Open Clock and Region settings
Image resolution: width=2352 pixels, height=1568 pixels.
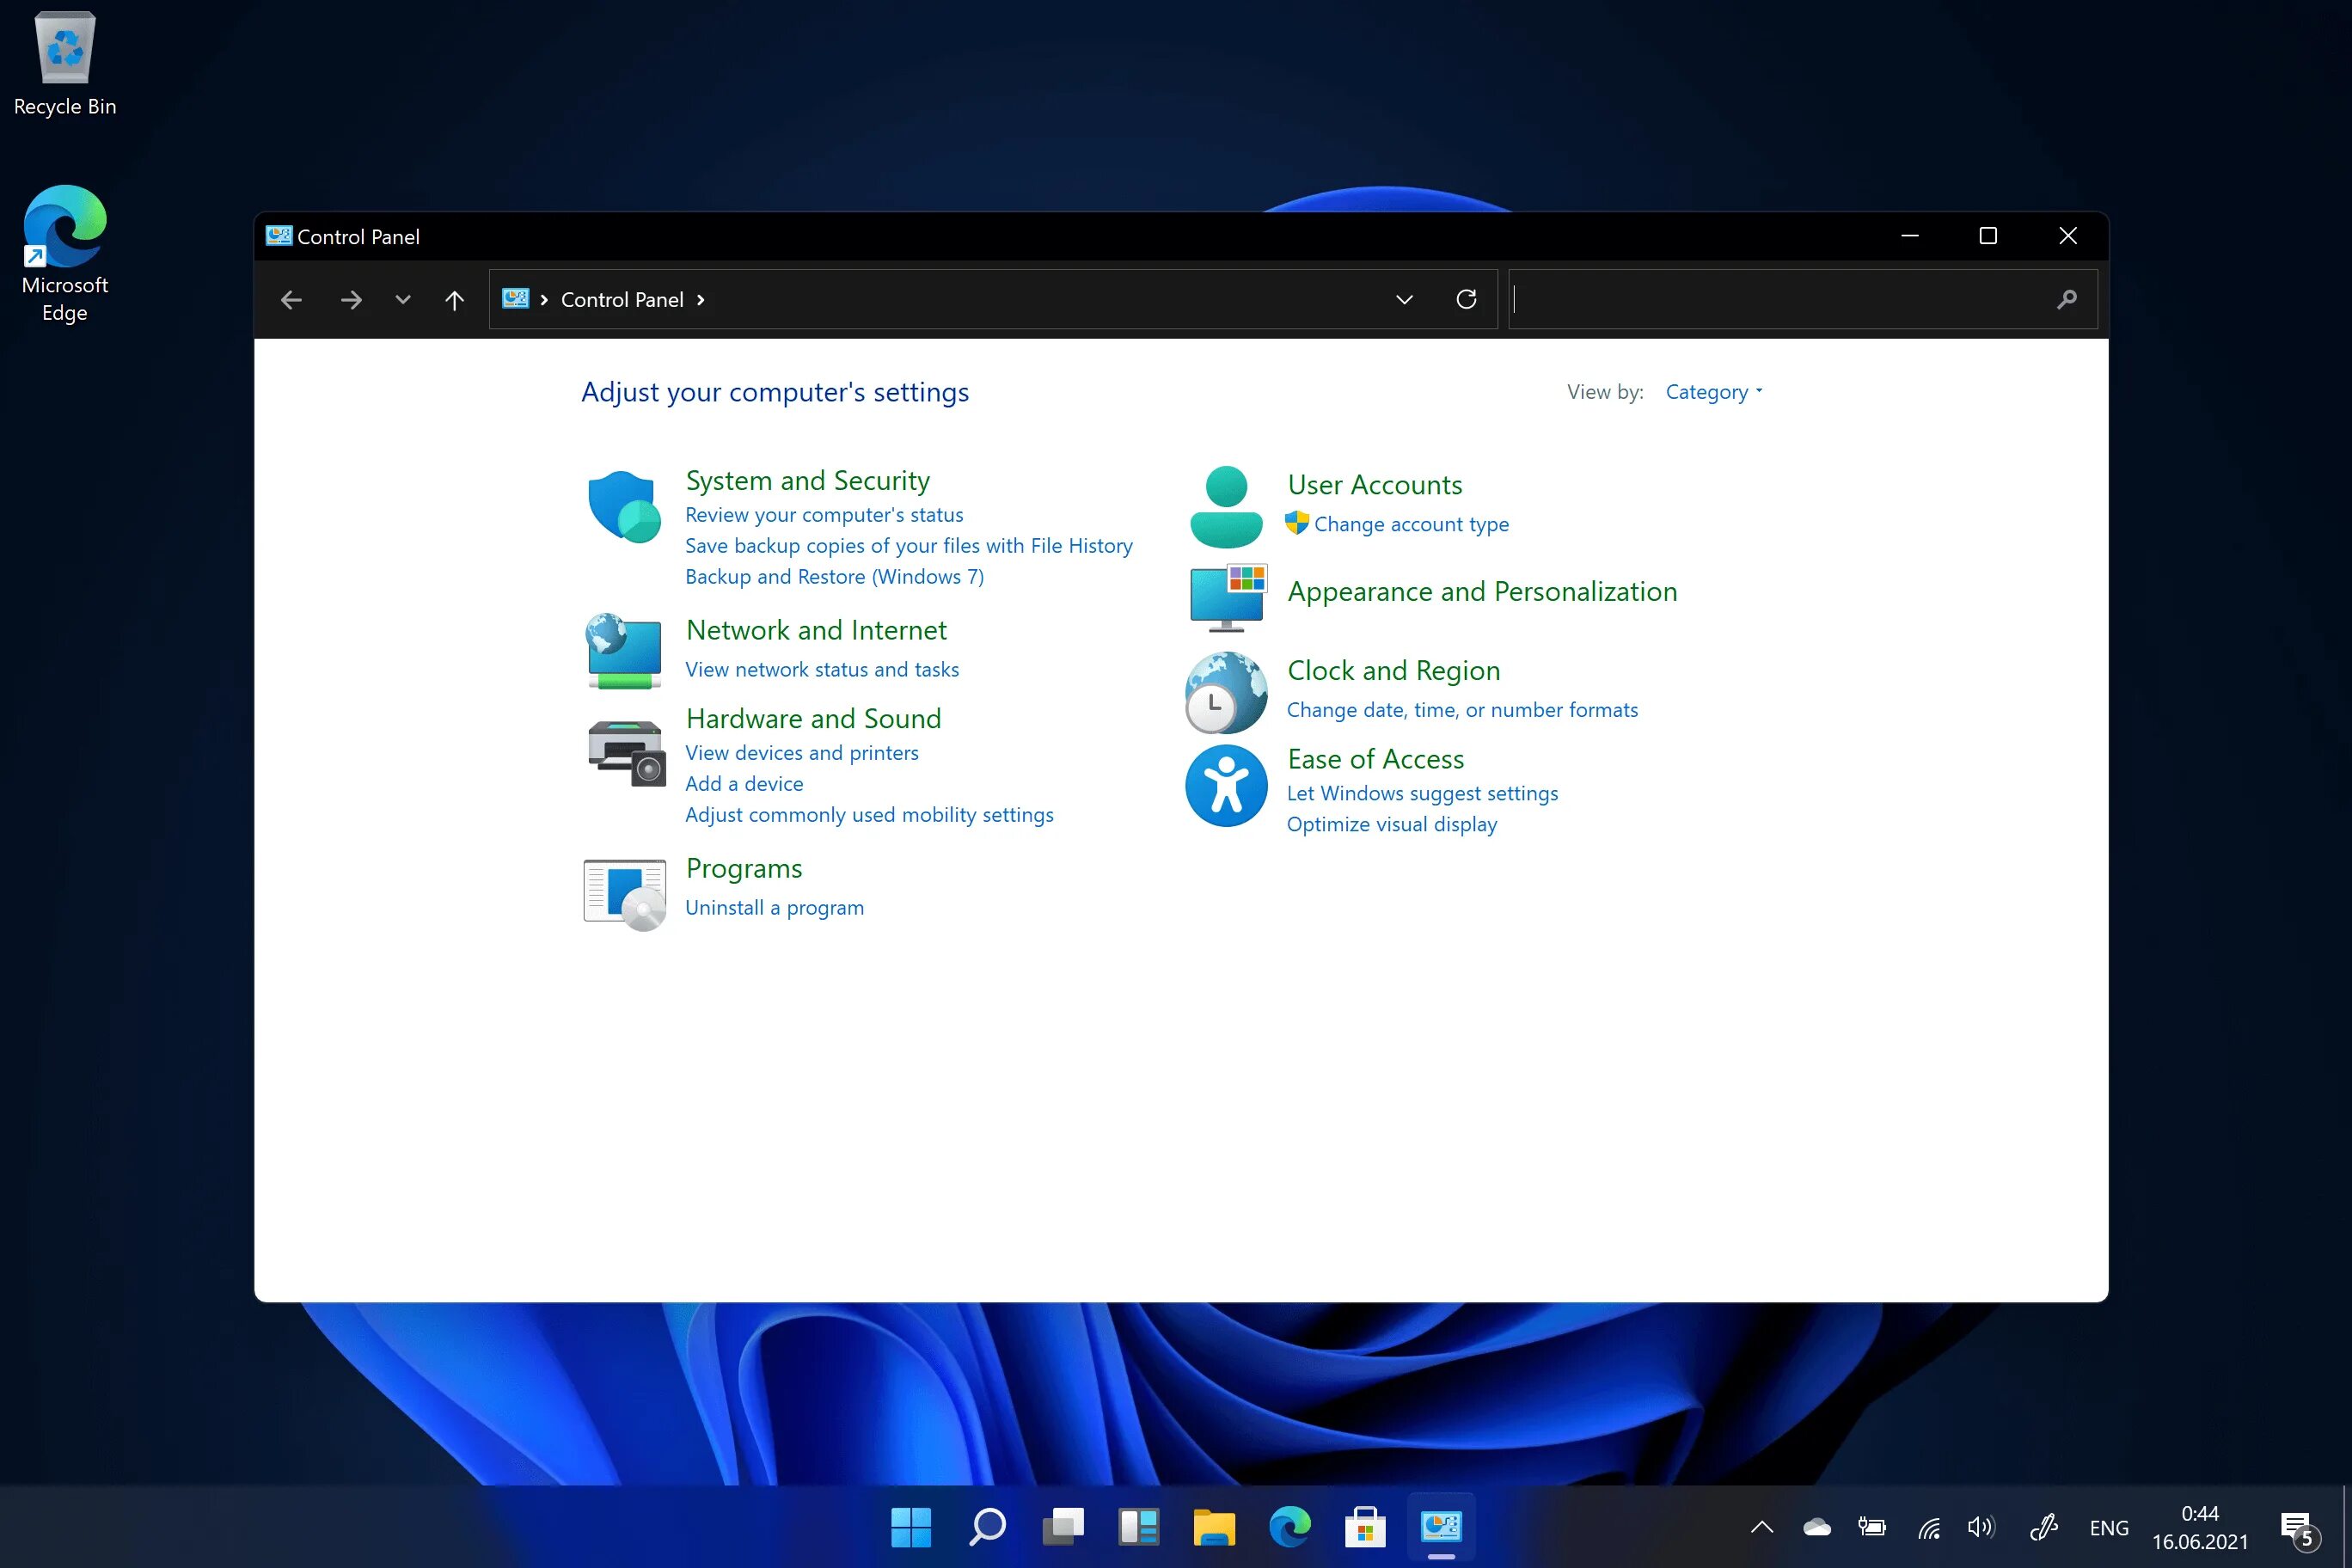point(1393,669)
